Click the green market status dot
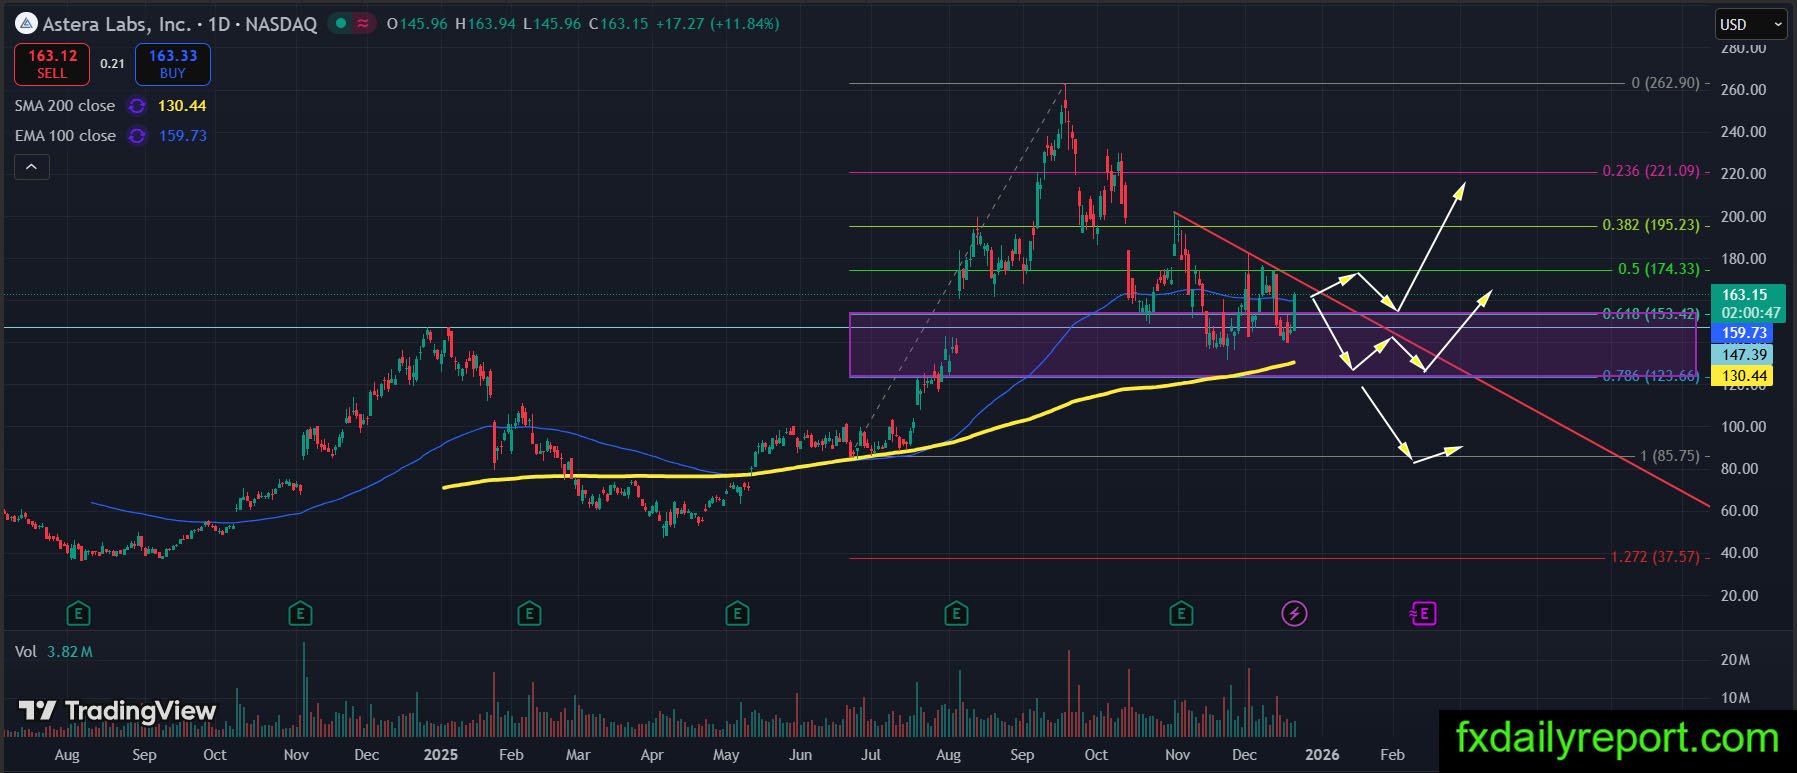Viewport: 1797px width, 773px height. click(x=342, y=23)
